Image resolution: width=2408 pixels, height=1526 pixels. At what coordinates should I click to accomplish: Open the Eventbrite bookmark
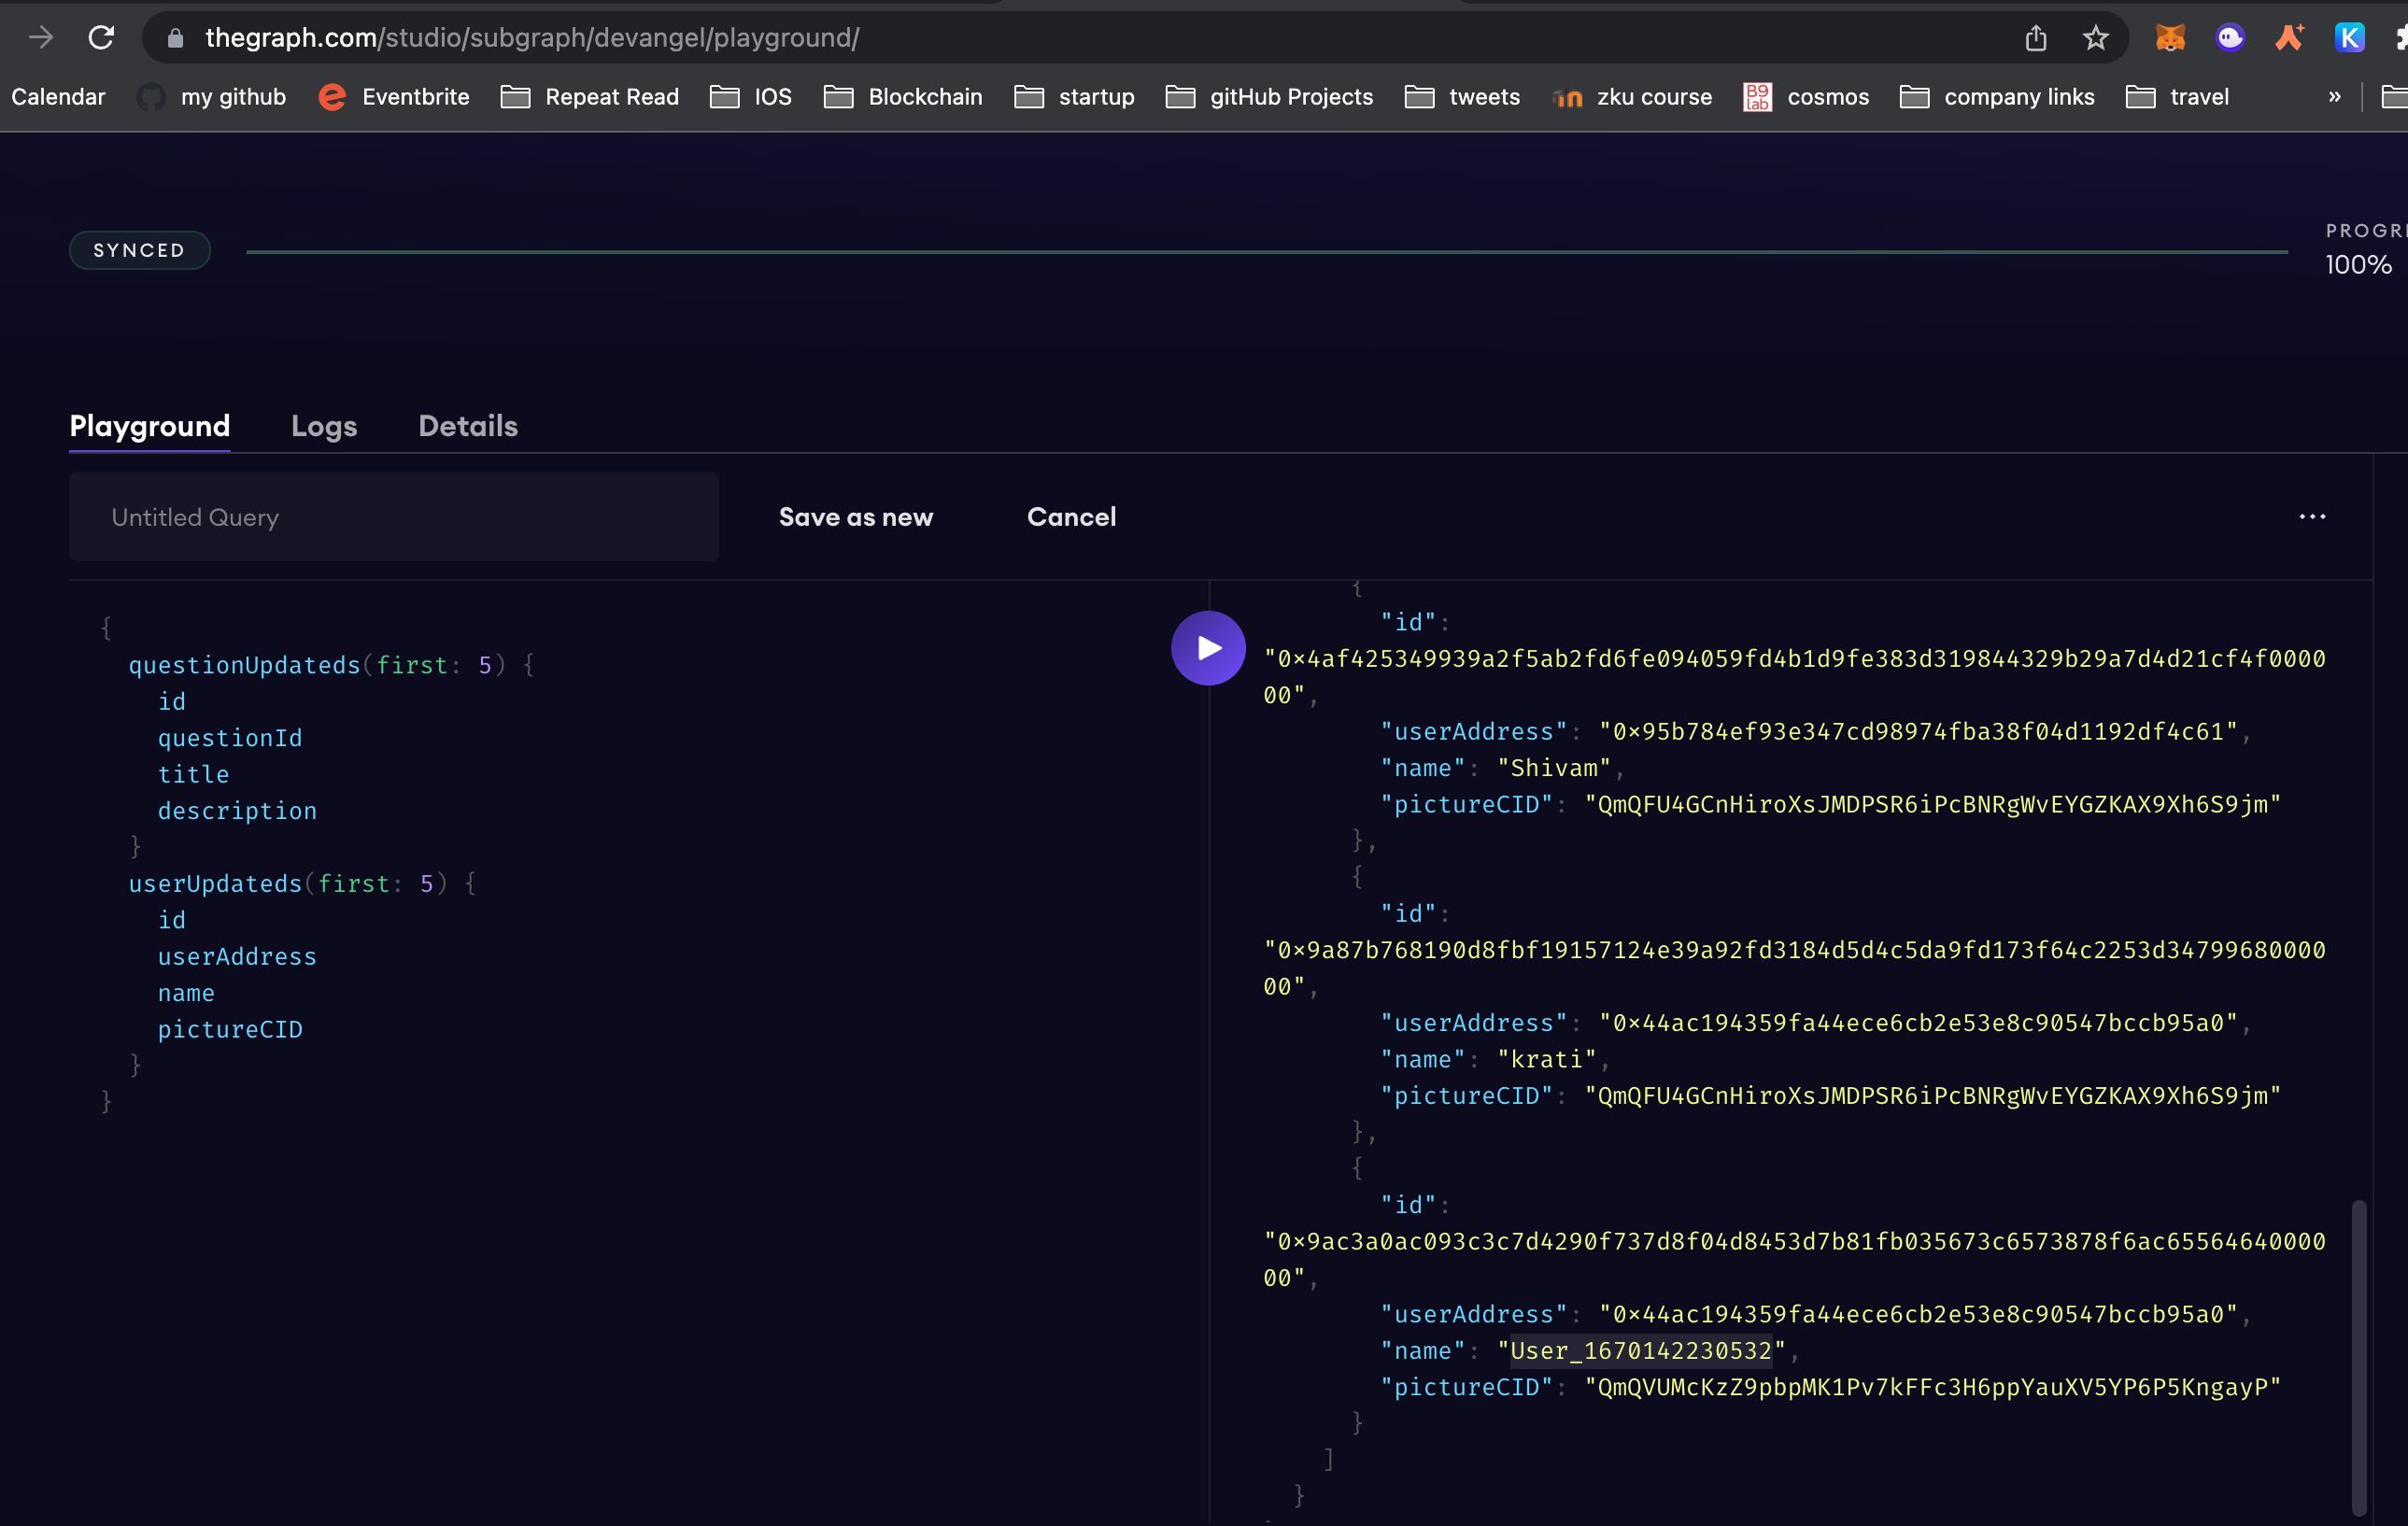point(394,97)
